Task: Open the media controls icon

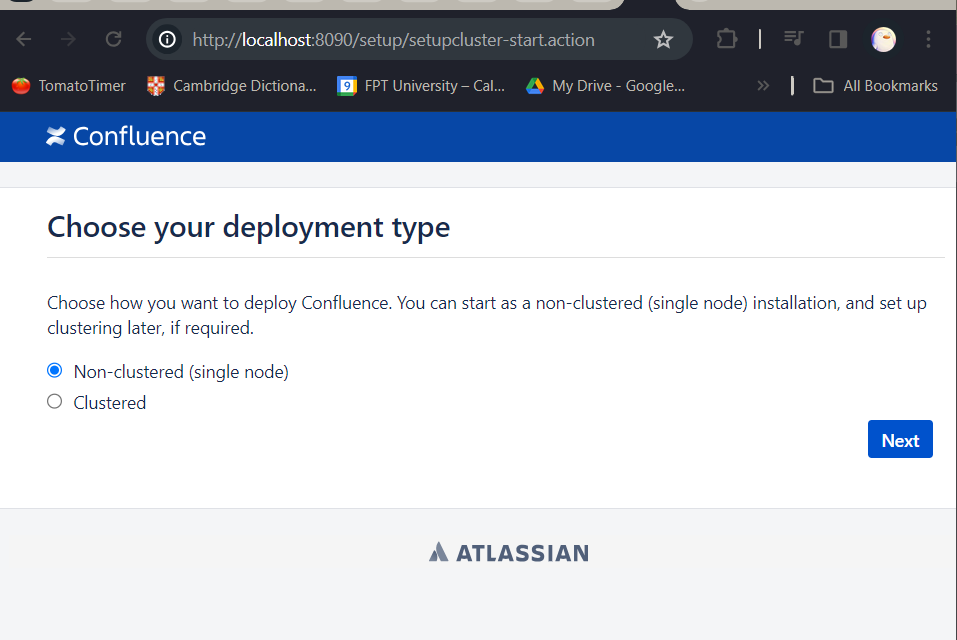Action: point(793,39)
